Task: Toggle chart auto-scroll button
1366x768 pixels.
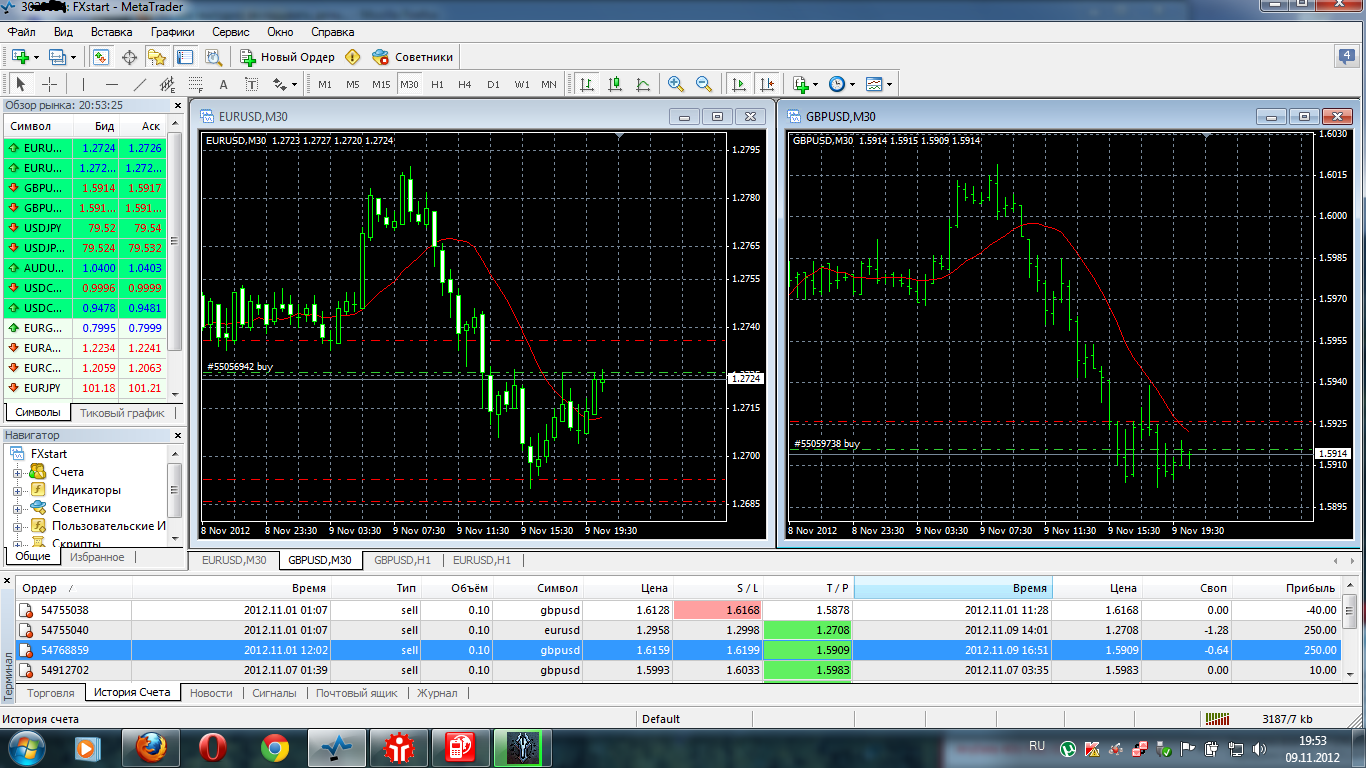Action: click(x=739, y=84)
